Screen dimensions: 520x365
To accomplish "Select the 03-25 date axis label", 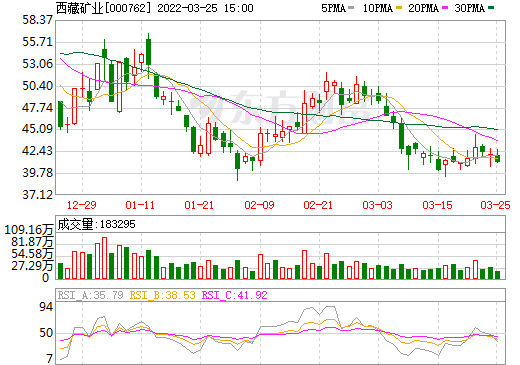I will pos(495,205).
